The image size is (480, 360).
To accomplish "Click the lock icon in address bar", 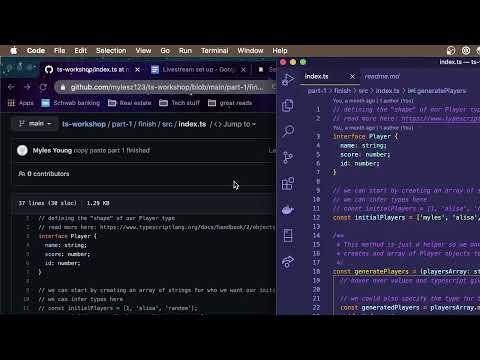I will (x=63, y=87).
